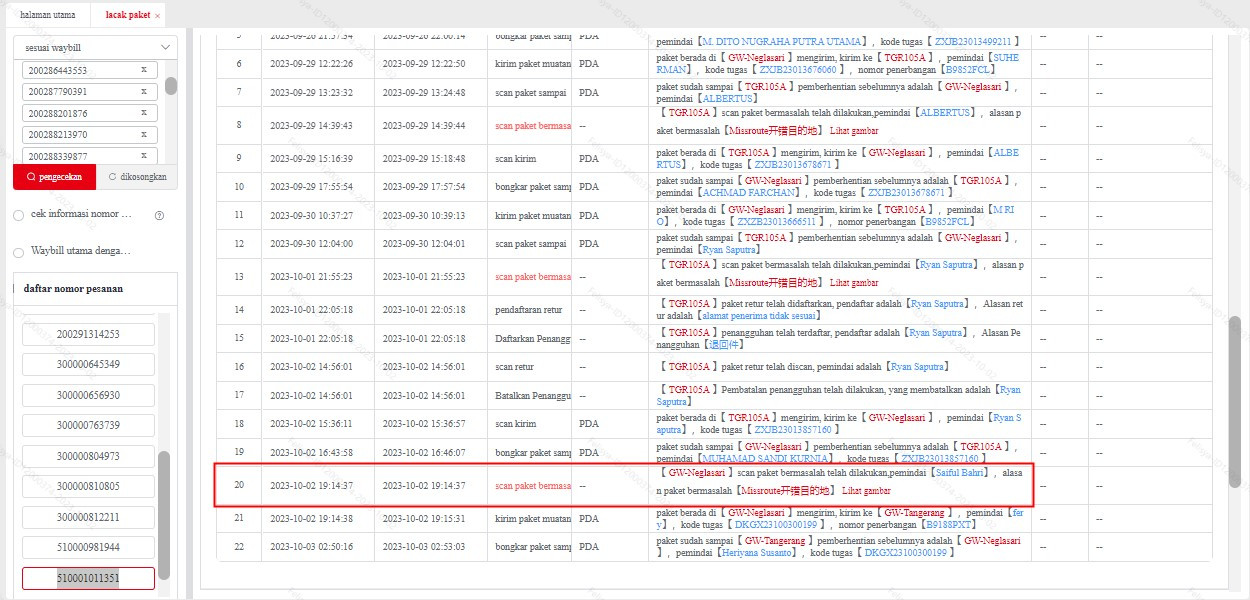This screenshot has height=600, width=1250.
Task: Click scan retur cell in row 16
Action: pyautogui.click(x=529, y=367)
